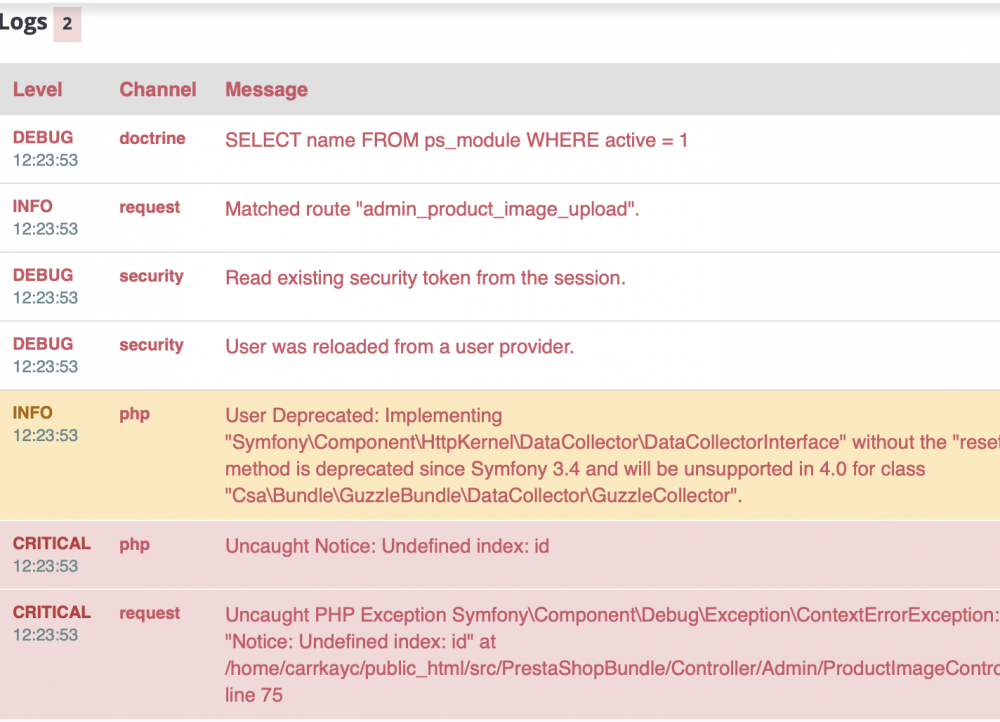Click the security channel of the token row
The width and height of the screenshot is (1000, 722).
coord(151,277)
